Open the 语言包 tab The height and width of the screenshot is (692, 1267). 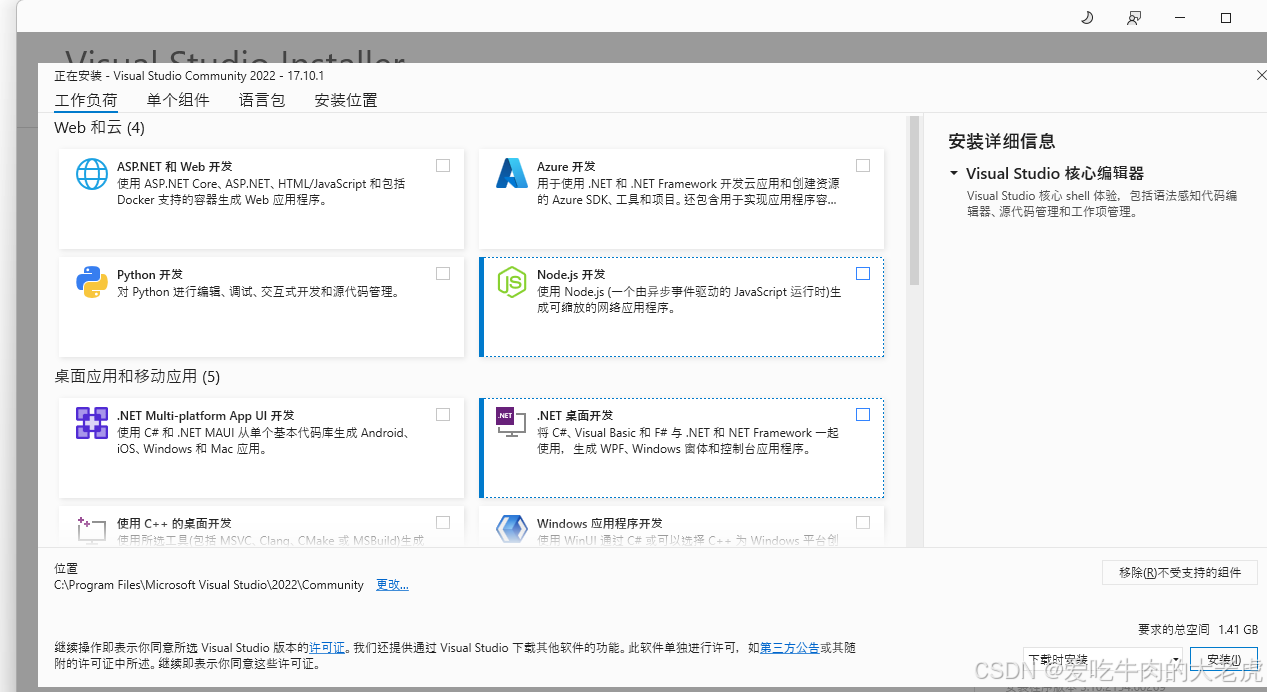click(262, 100)
